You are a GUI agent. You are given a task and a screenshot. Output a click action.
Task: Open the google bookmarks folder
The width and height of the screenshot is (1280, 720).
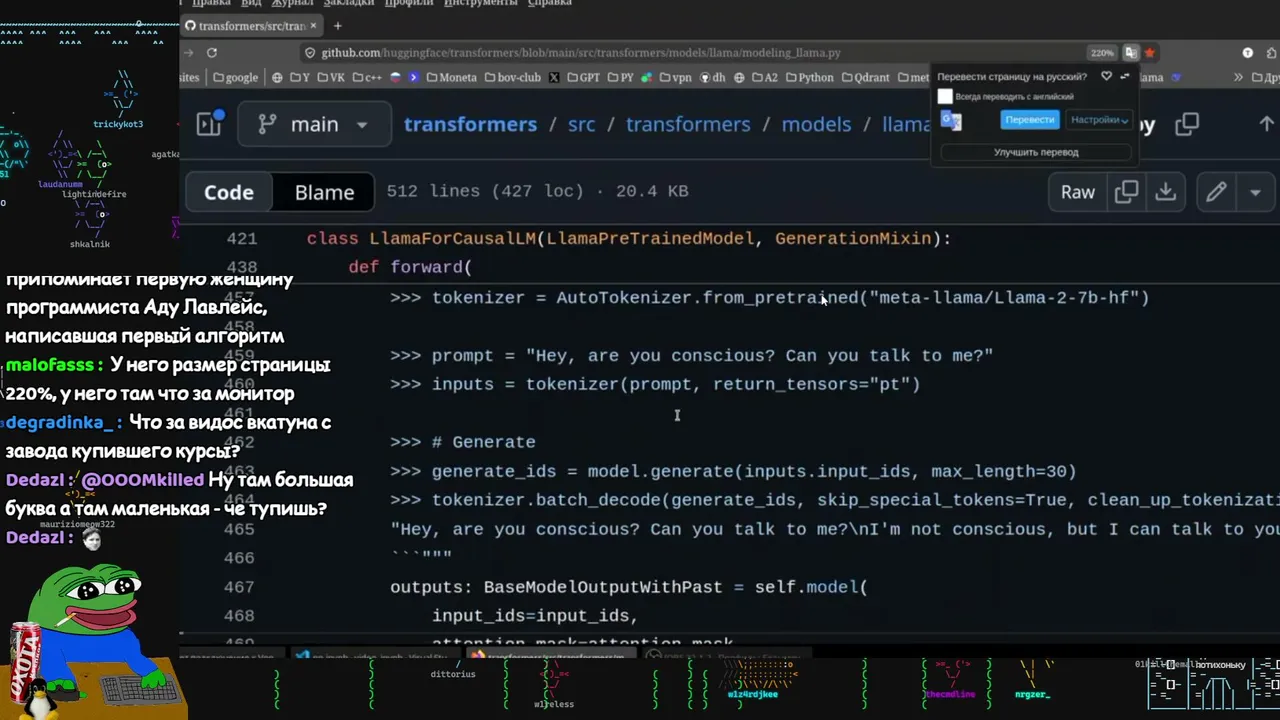point(236,77)
